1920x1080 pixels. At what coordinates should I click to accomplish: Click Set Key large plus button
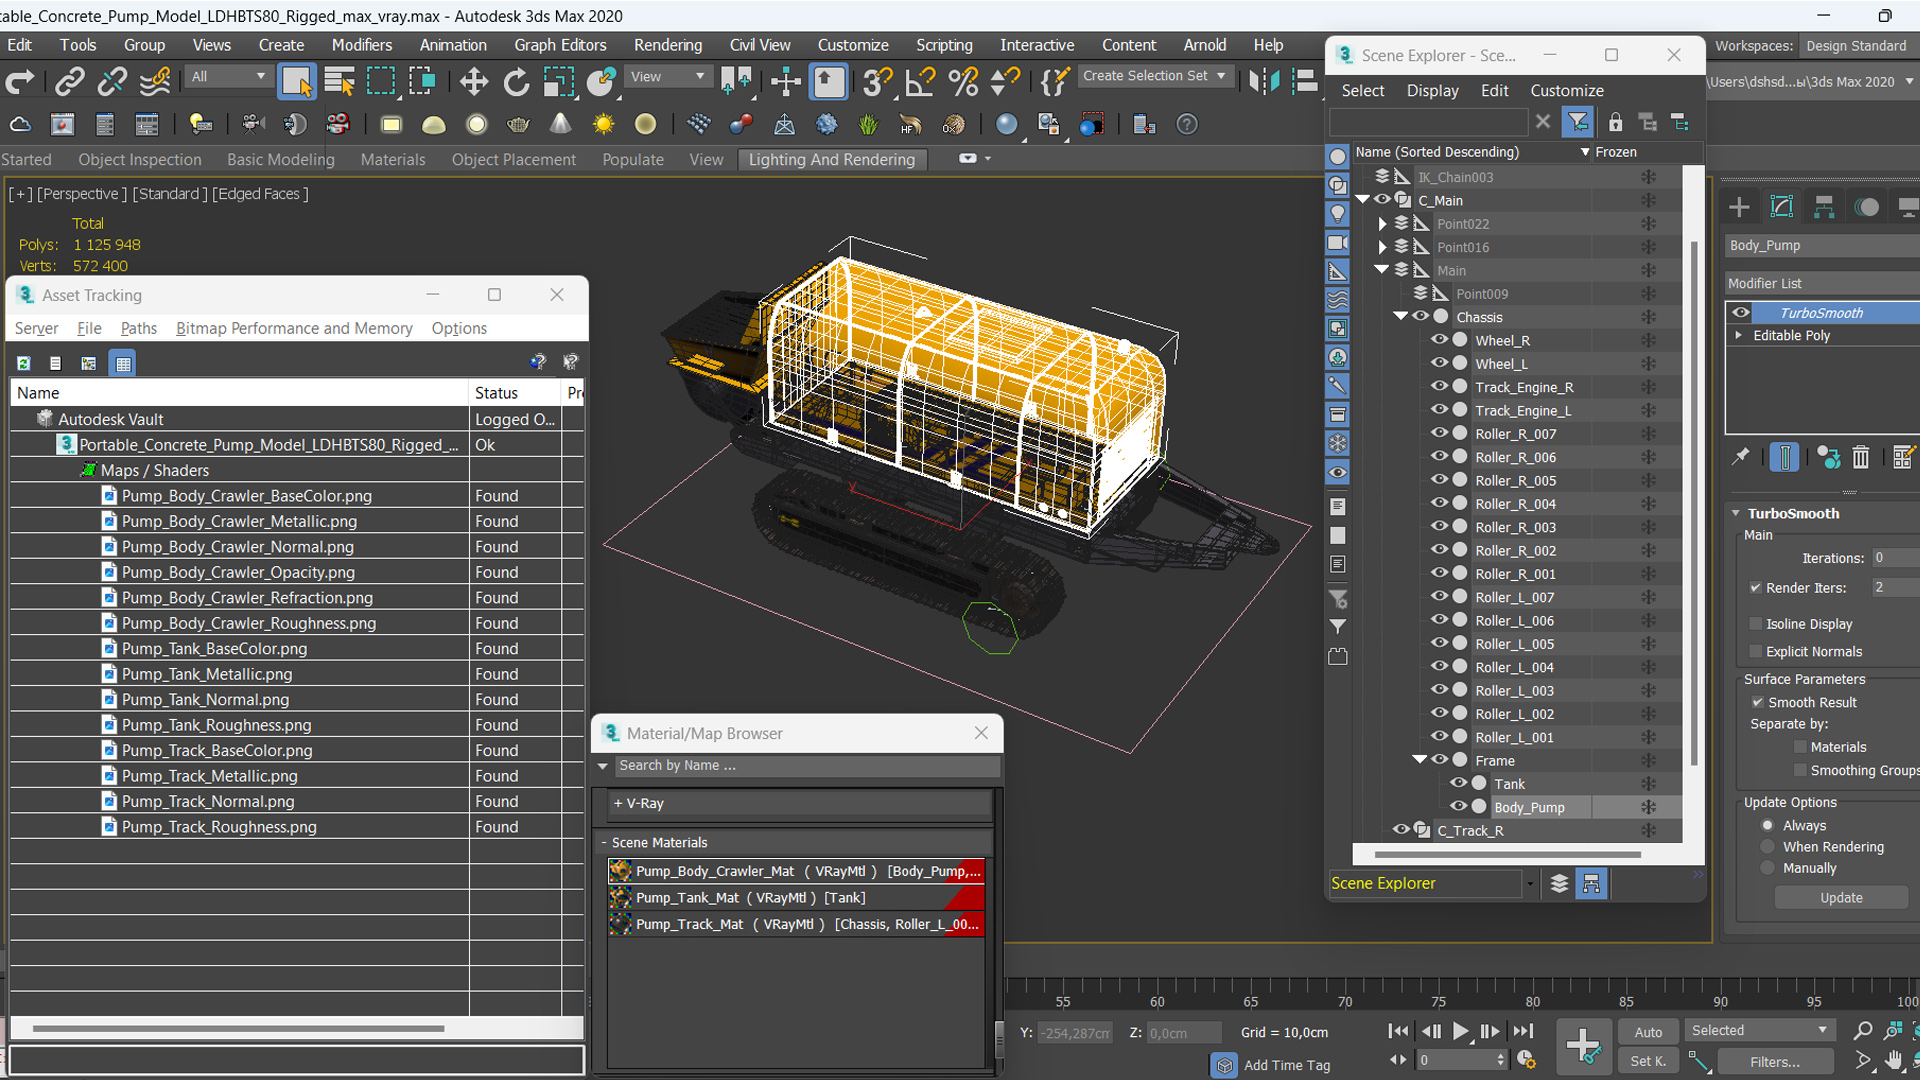(1583, 1046)
